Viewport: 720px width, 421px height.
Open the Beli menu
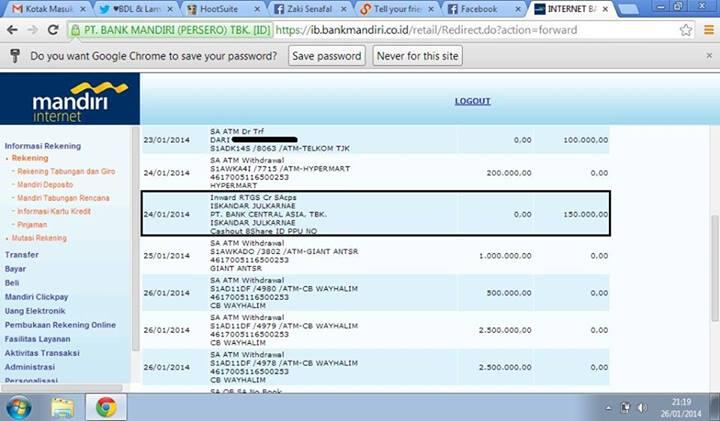(x=12, y=283)
